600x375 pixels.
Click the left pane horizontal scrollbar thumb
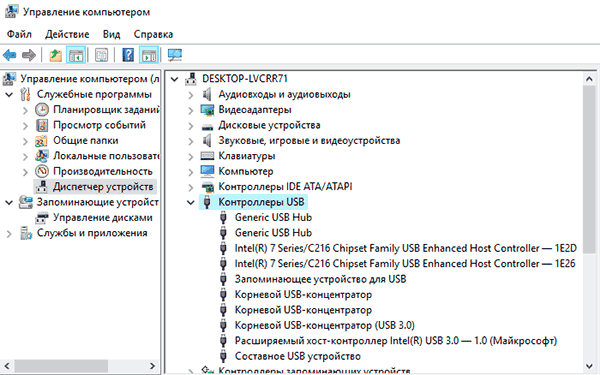60,366
